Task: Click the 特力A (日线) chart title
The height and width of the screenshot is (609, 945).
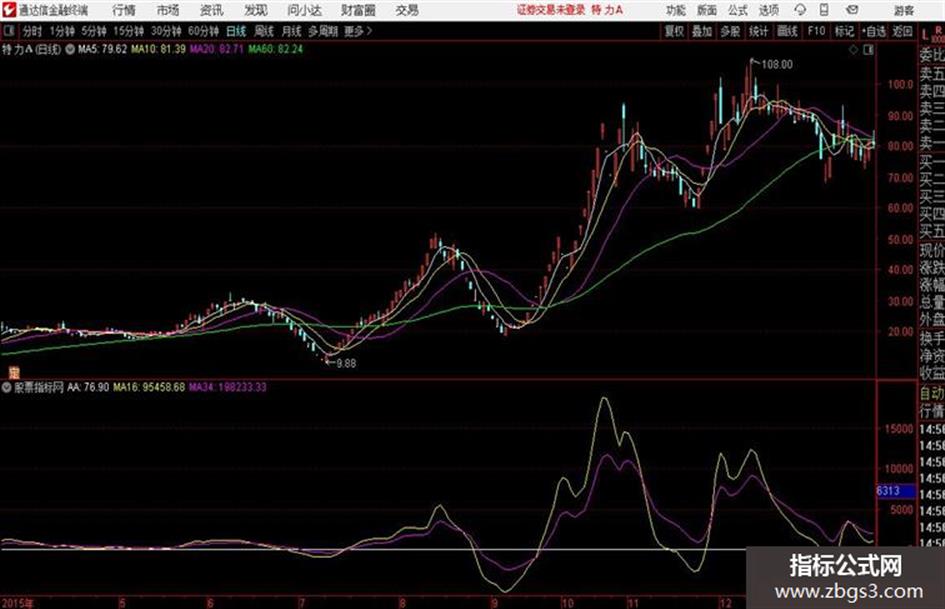Action: pyautogui.click(x=31, y=49)
